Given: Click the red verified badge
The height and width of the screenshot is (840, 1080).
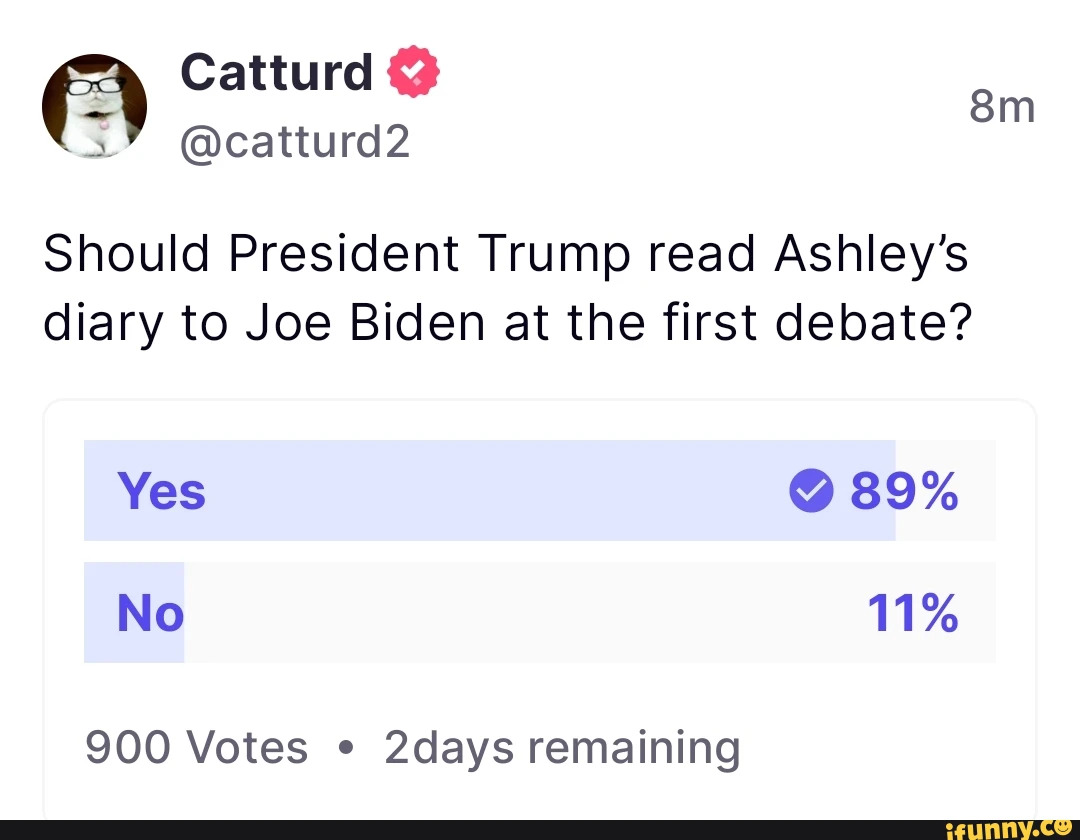Looking at the screenshot, I should 413,72.
